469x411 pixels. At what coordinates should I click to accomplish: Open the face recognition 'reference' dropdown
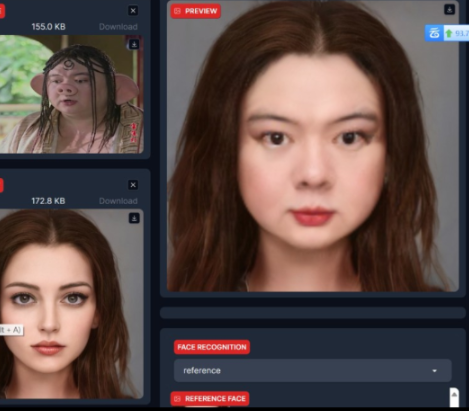point(313,371)
